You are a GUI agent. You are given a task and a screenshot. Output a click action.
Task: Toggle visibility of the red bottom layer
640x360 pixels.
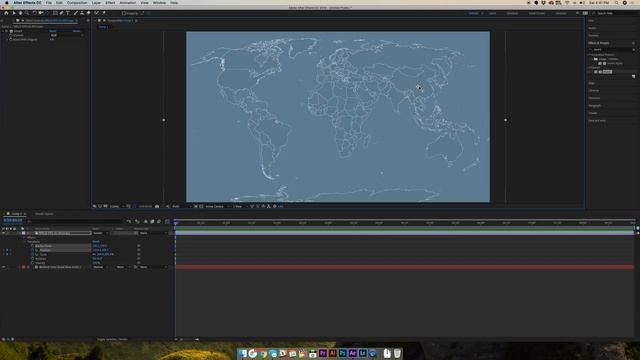point(3,267)
